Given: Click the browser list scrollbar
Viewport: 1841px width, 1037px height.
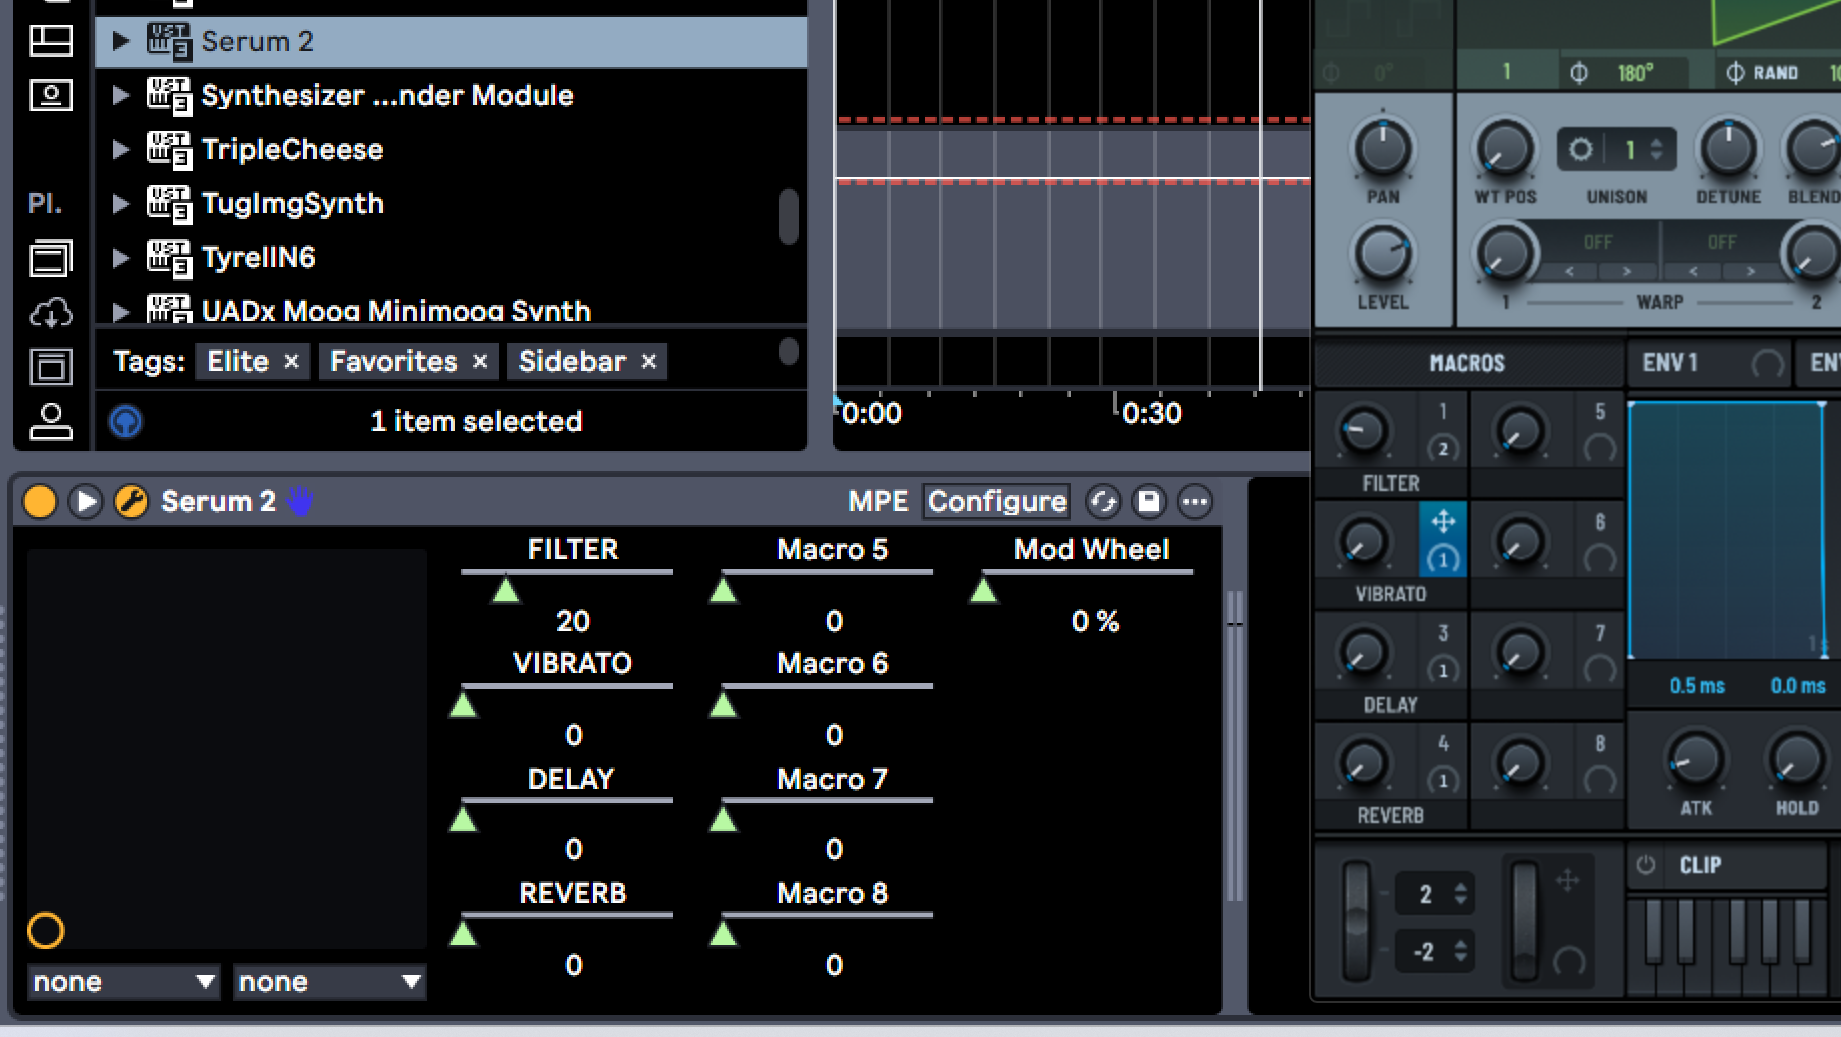Looking at the screenshot, I should click(789, 216).
